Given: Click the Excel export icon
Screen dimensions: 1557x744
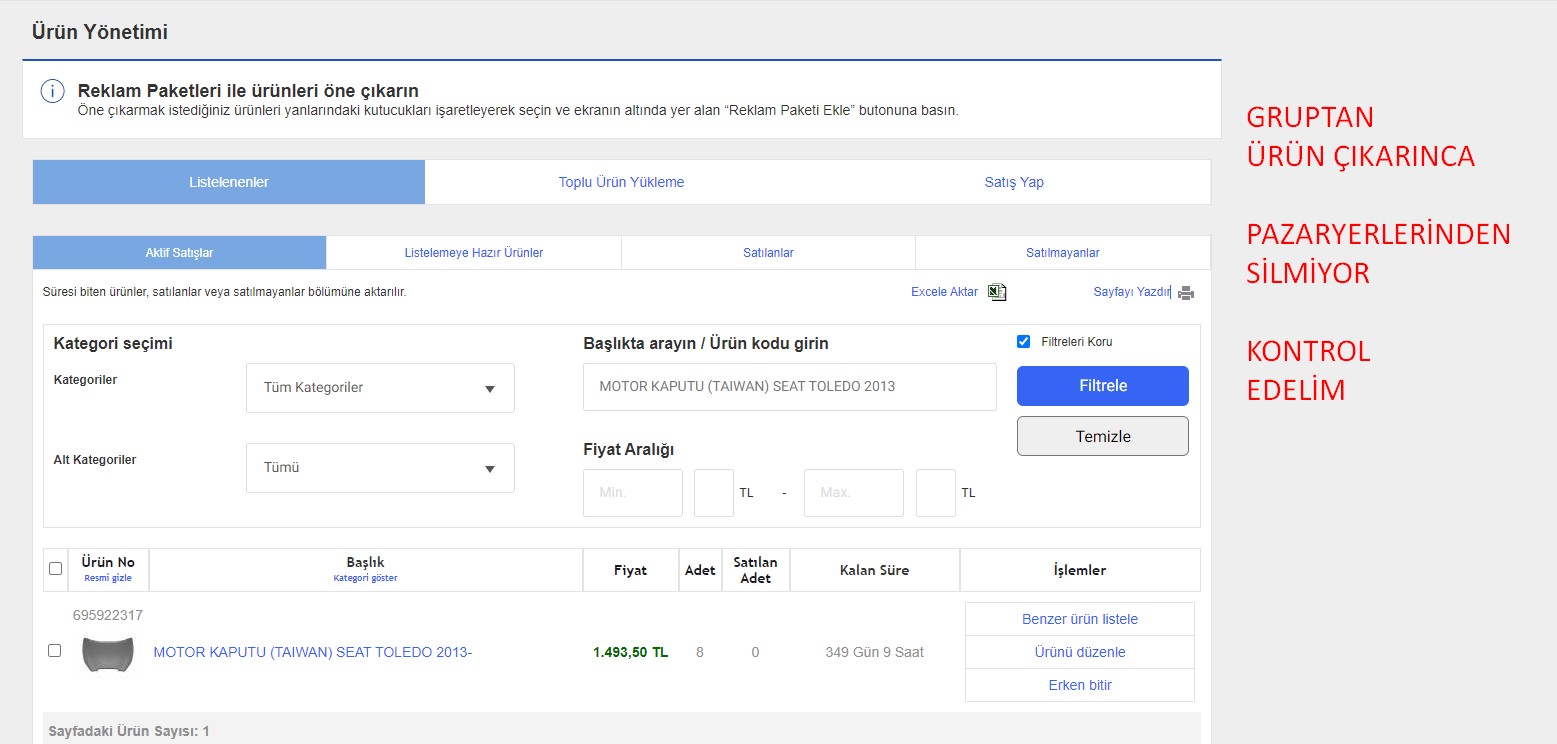Looking at the screenshot, I should [996, 292].
